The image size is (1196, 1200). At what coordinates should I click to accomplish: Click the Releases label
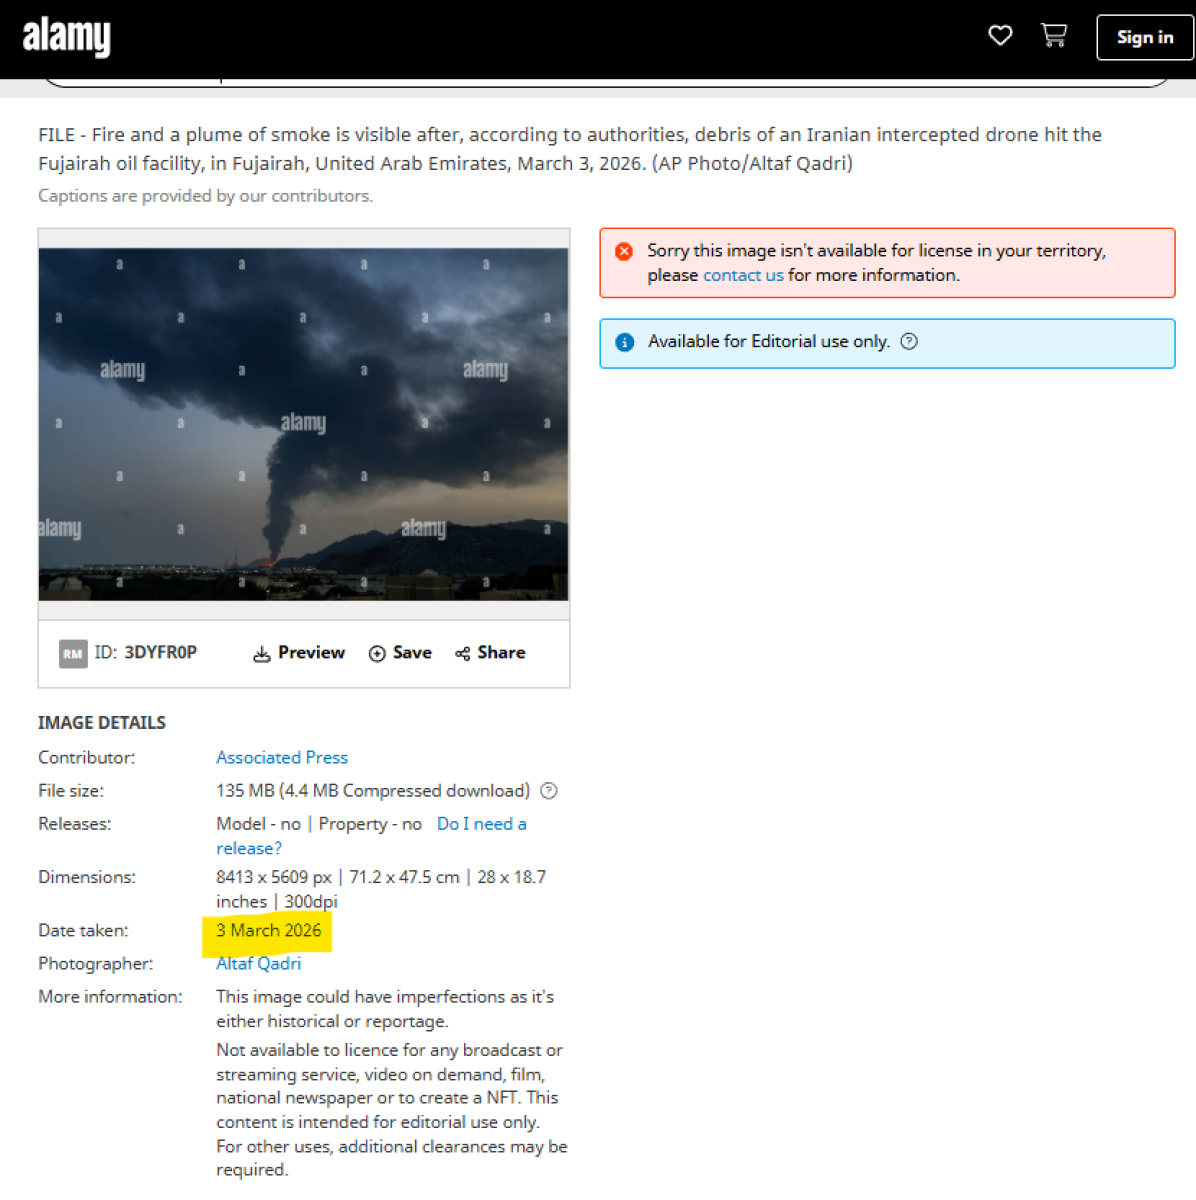point(75,824)
